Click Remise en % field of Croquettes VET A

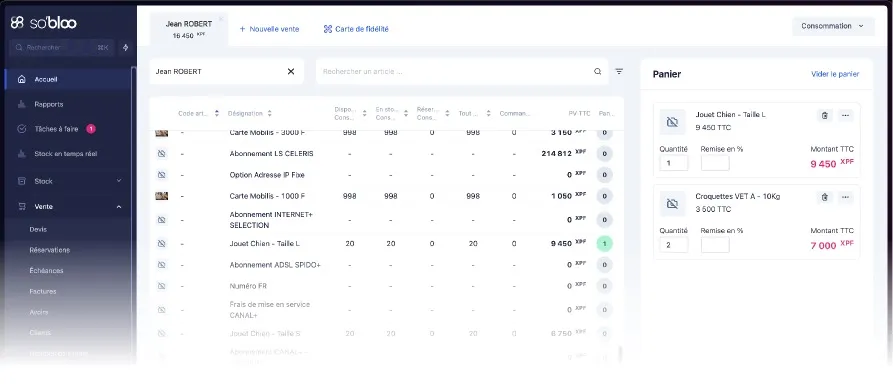point(715,245)
